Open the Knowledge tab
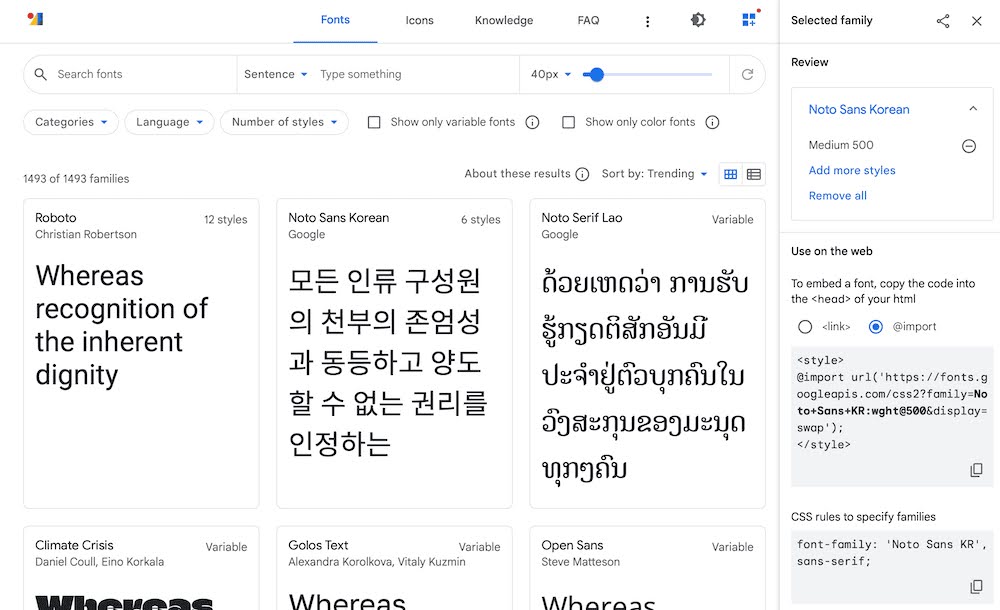This screenshot has height=610, width=1000. (504, 20)
